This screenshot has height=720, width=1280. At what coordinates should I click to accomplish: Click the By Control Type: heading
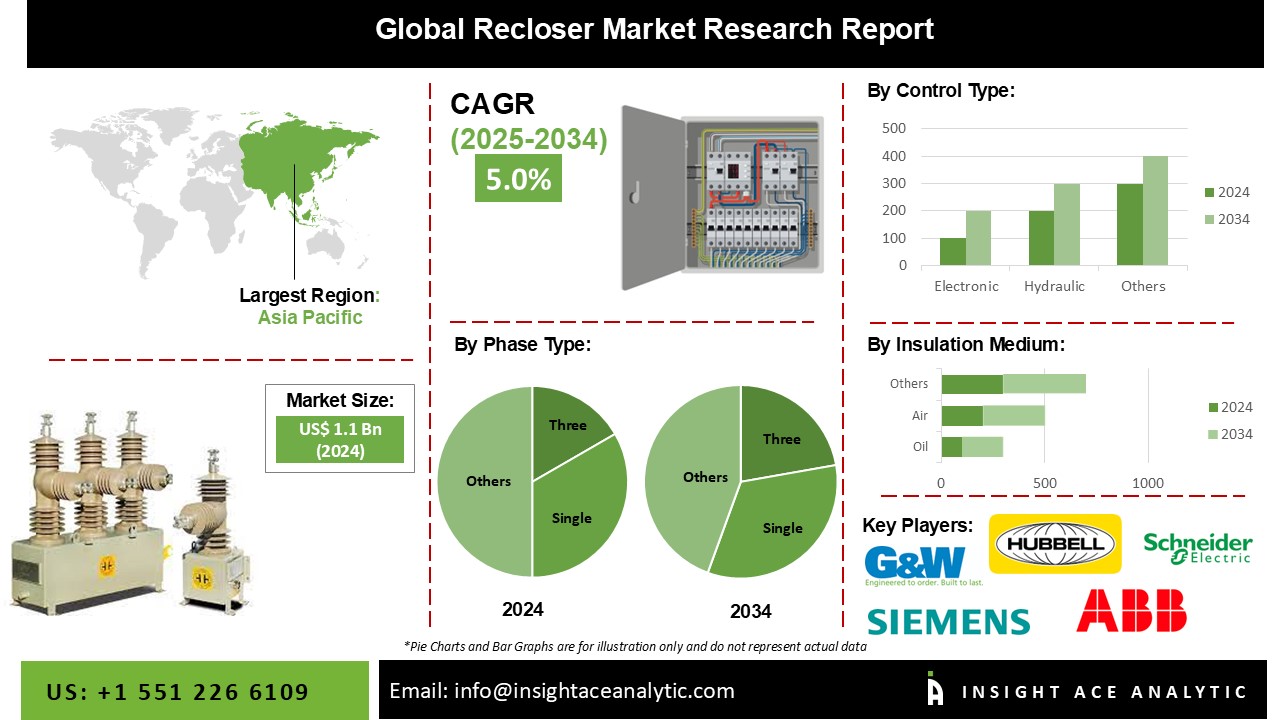pyautogui.click(x=940, y=91)
